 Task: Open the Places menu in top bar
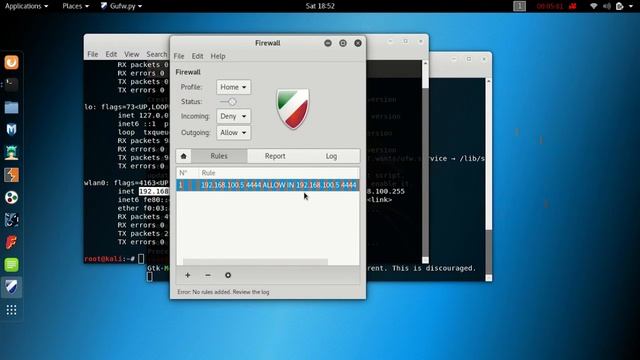click(76, 6)
